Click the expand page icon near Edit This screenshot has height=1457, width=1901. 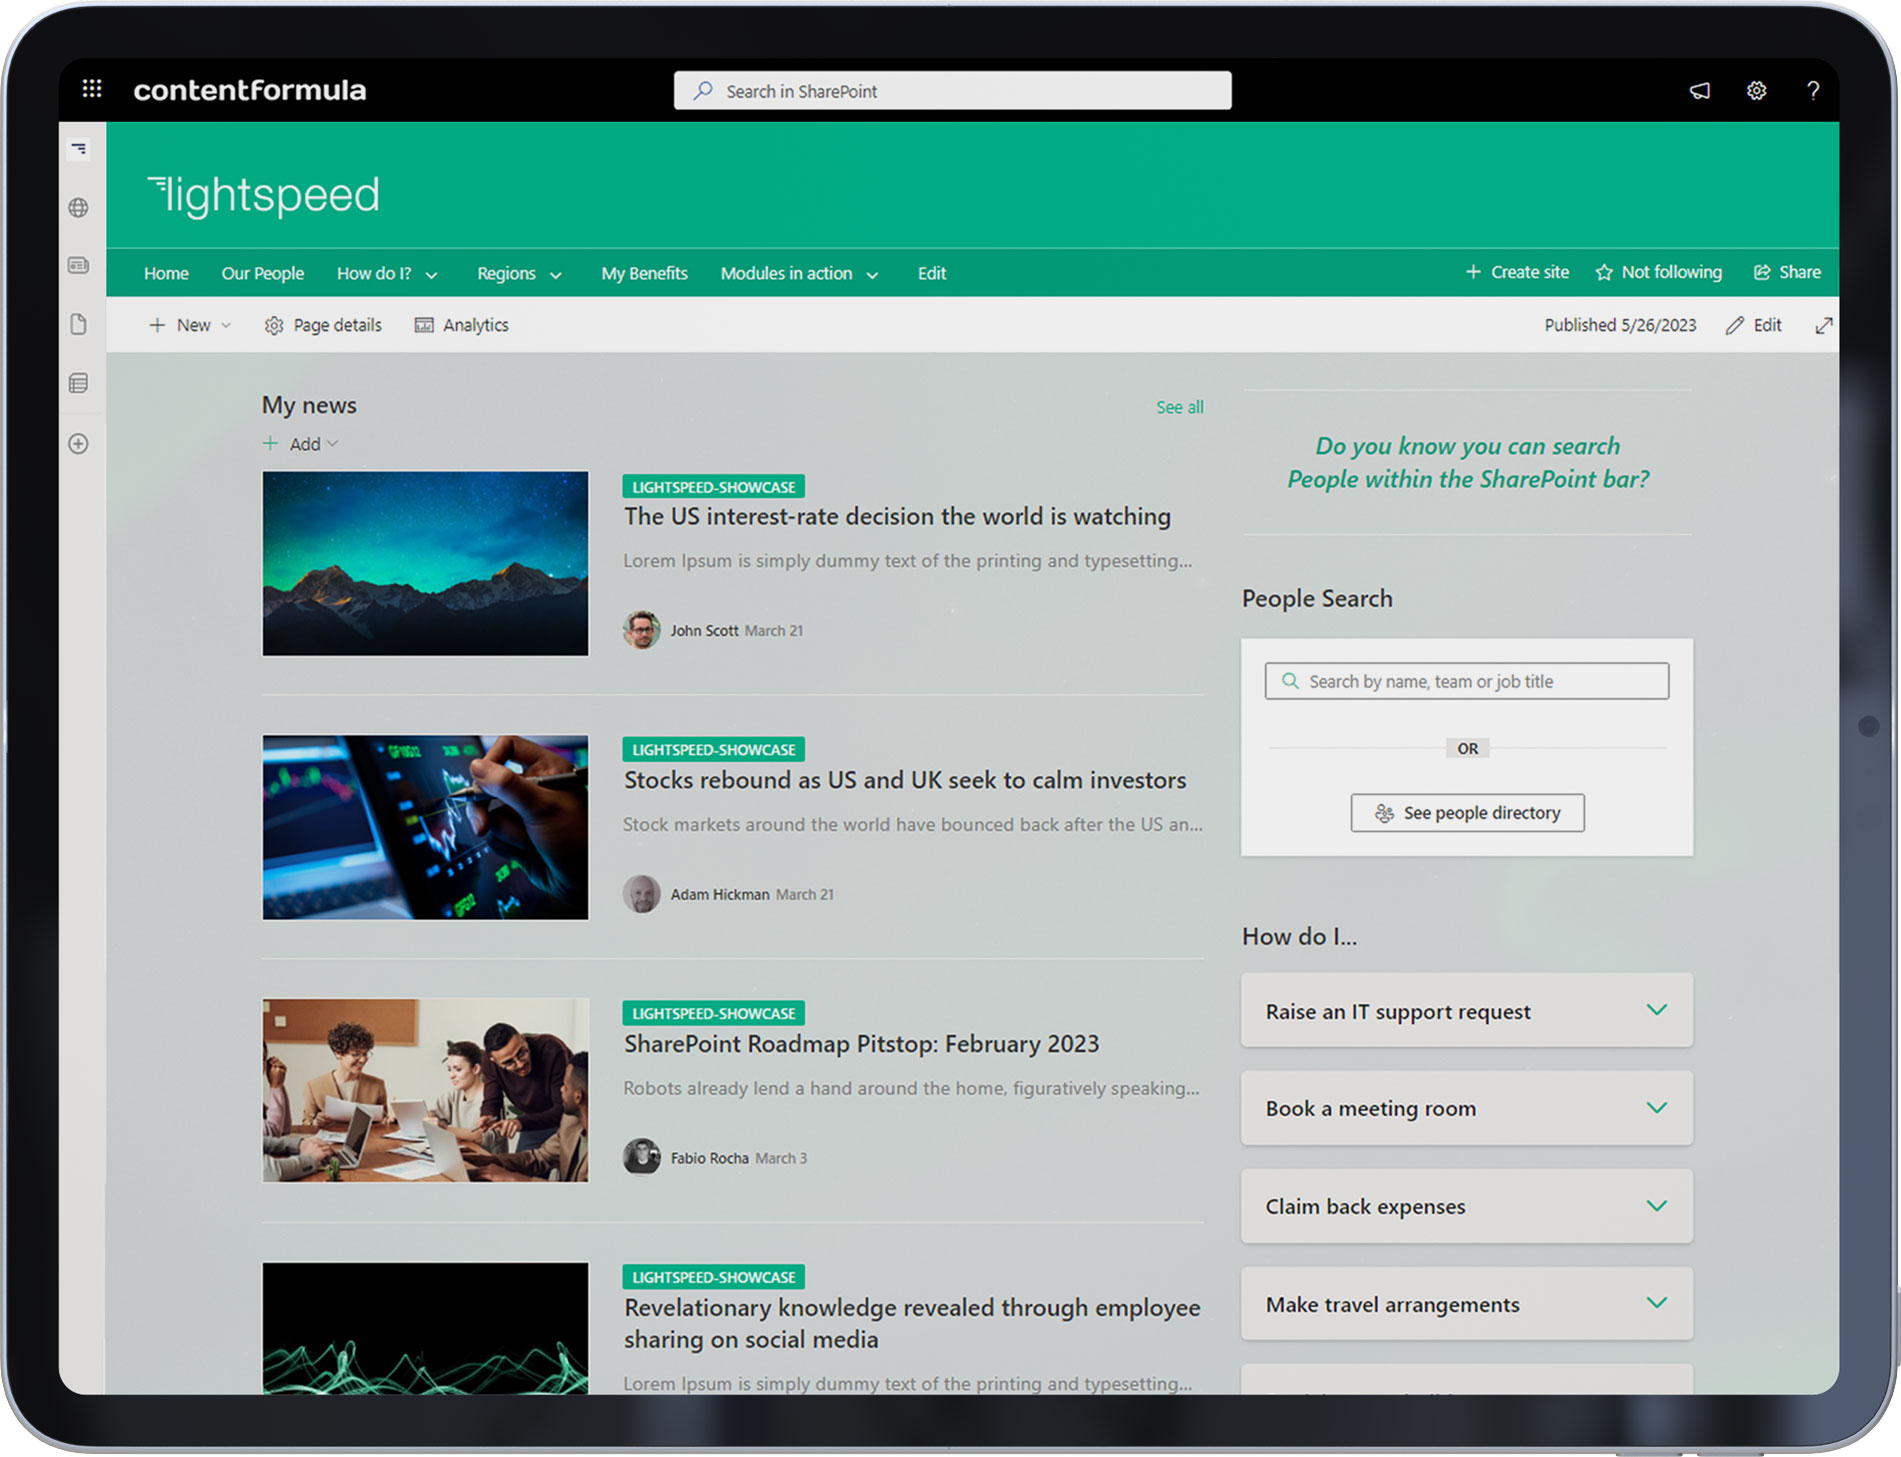(1825, 325)
